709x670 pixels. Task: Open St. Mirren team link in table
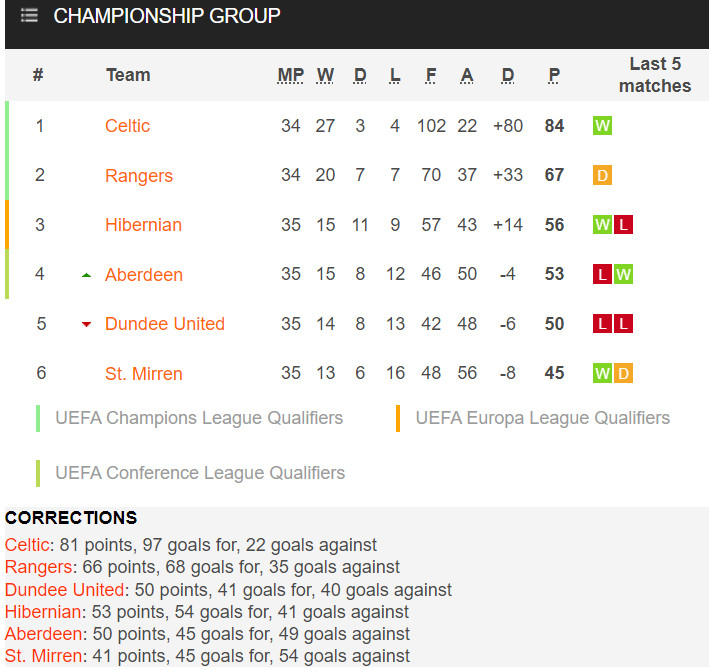(144, 373)
